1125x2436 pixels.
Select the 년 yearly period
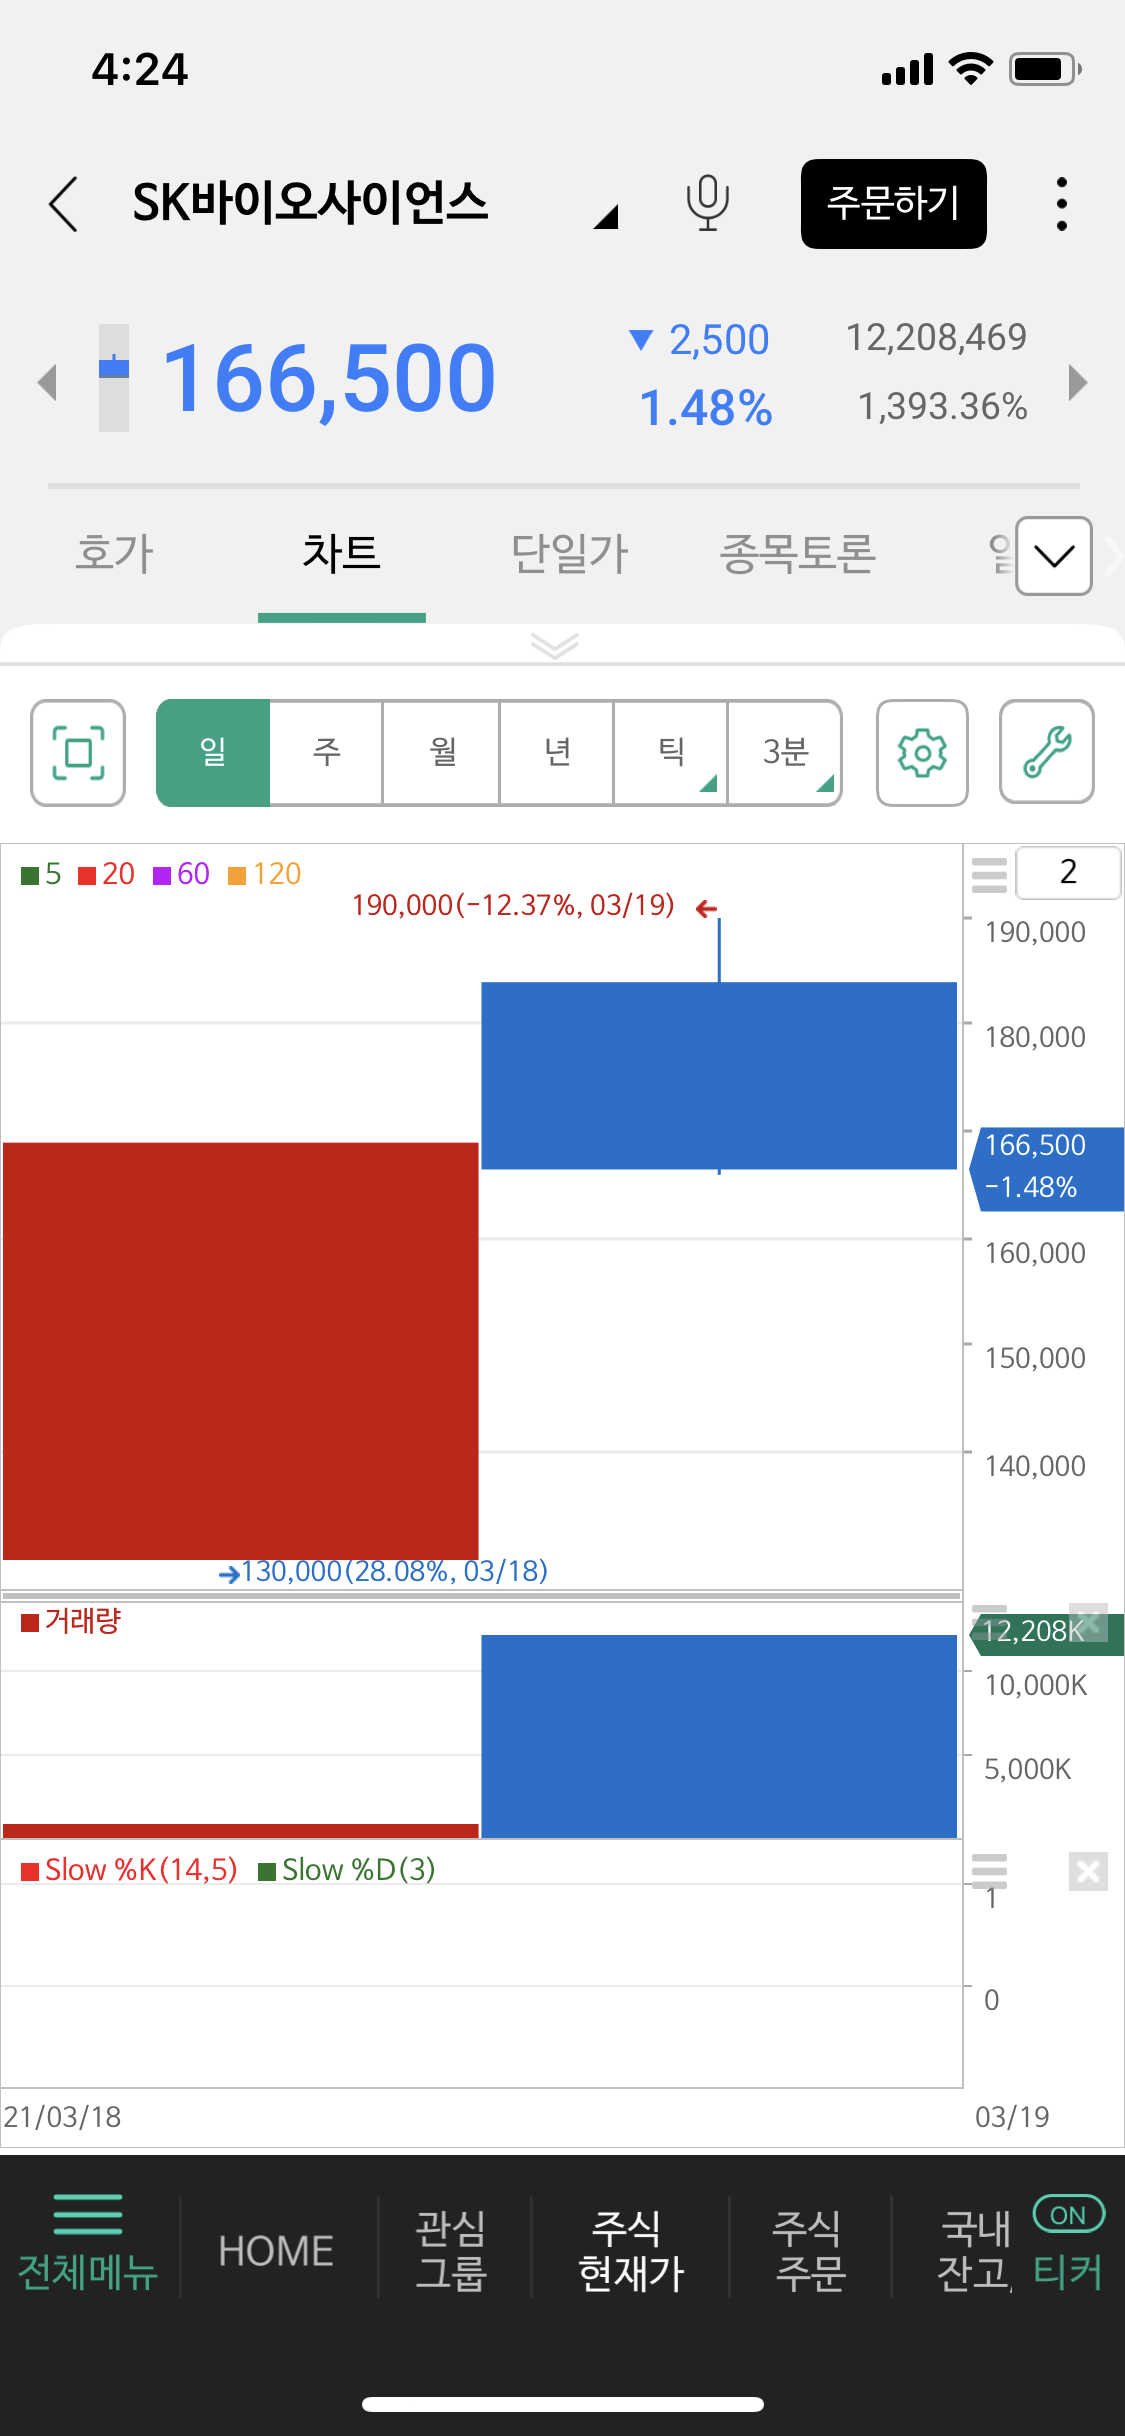point(557,753)
